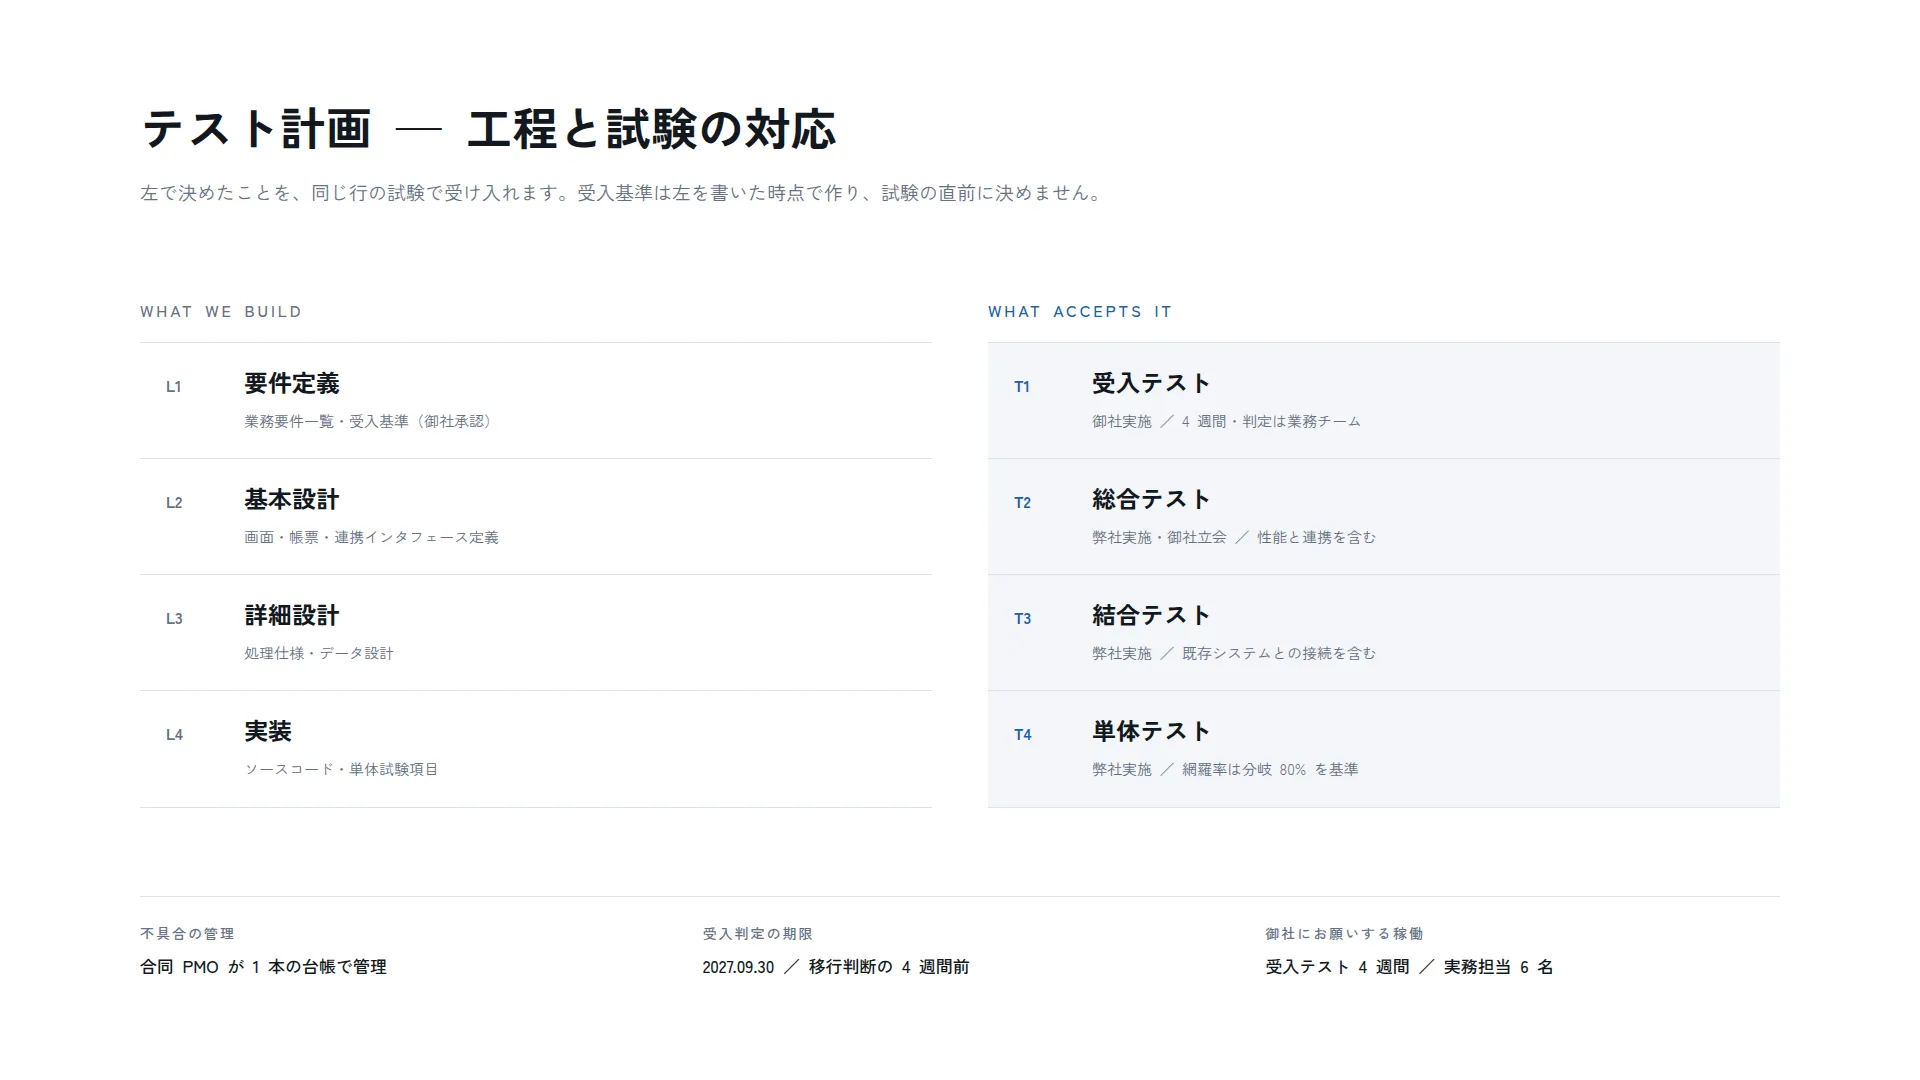The width and height of the screenshot is (1920, 1080).
Task: Click the footer label 受入判定の期限
Action: tap(757, 934)
